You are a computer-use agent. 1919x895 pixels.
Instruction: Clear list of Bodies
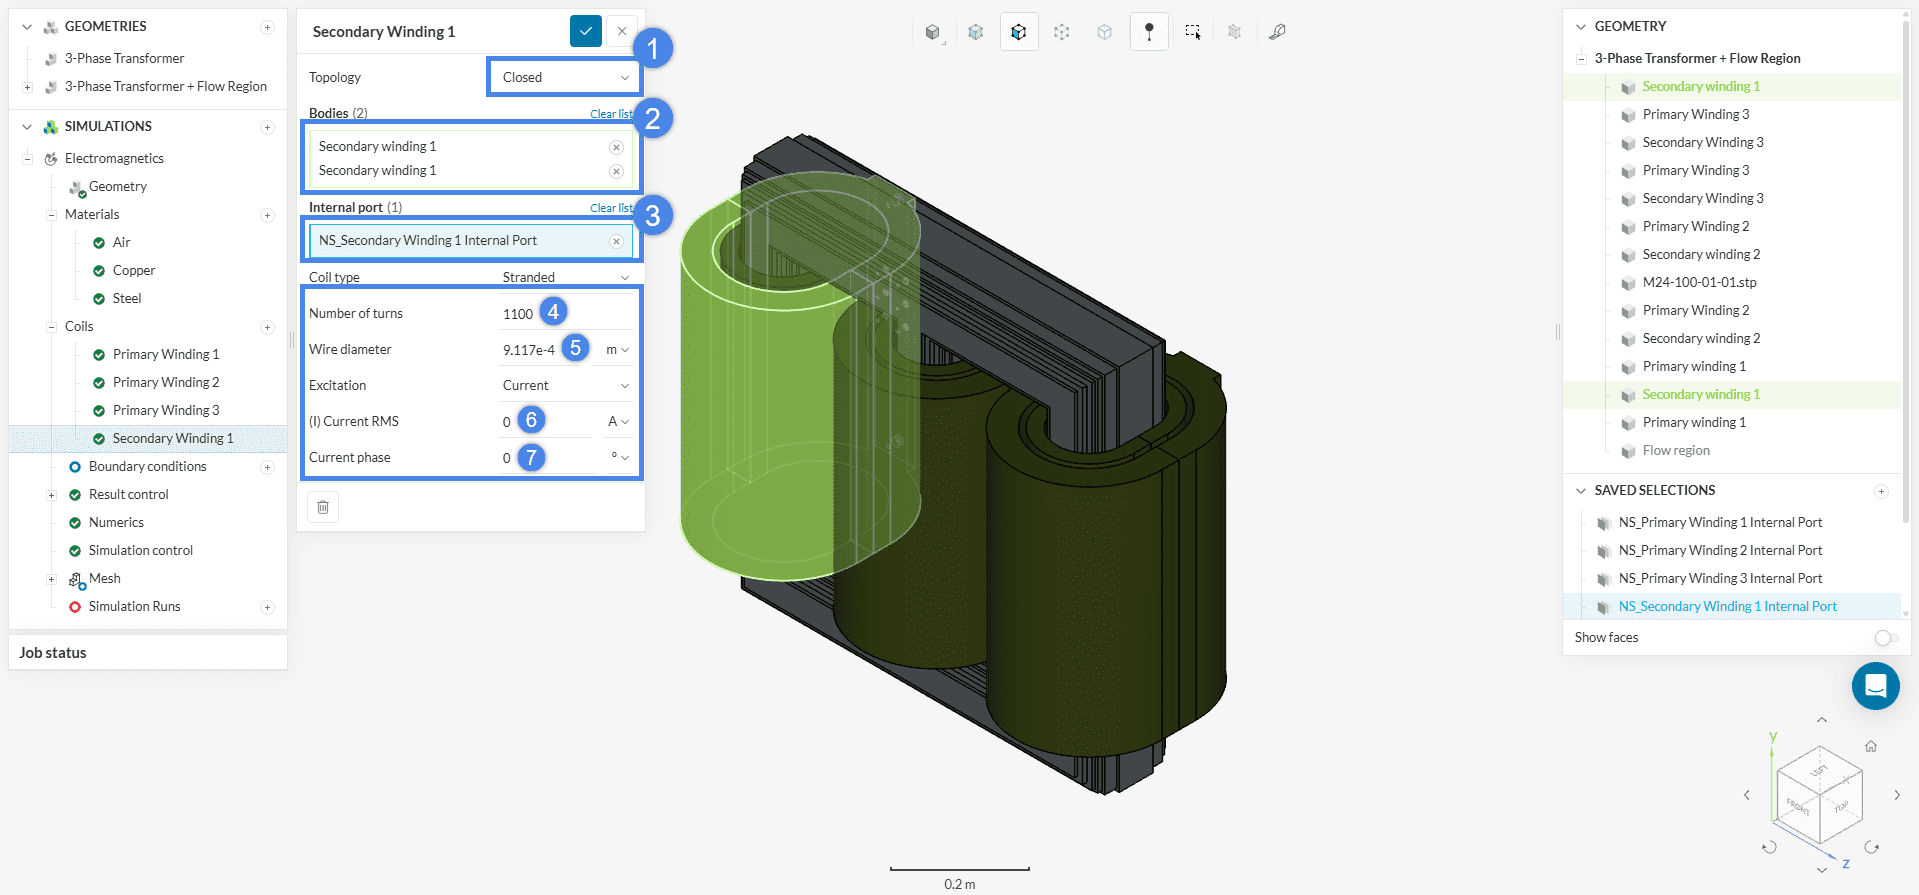tap(611, 114)
